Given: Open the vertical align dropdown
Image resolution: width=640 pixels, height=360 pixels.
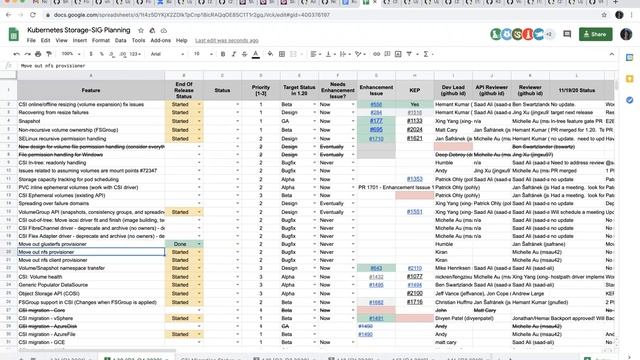Looking at the screenshot, I should point(330,54).
